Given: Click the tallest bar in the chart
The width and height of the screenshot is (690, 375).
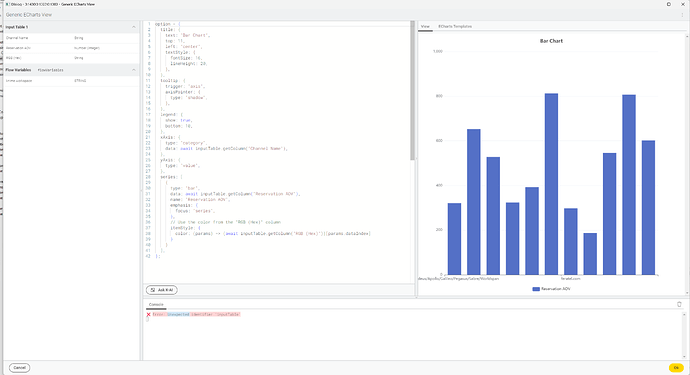Looking at the screenshot, I should (x=551, y=184).
